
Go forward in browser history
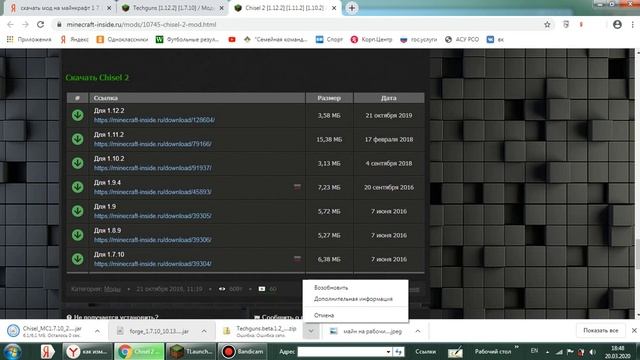(25, 24)
